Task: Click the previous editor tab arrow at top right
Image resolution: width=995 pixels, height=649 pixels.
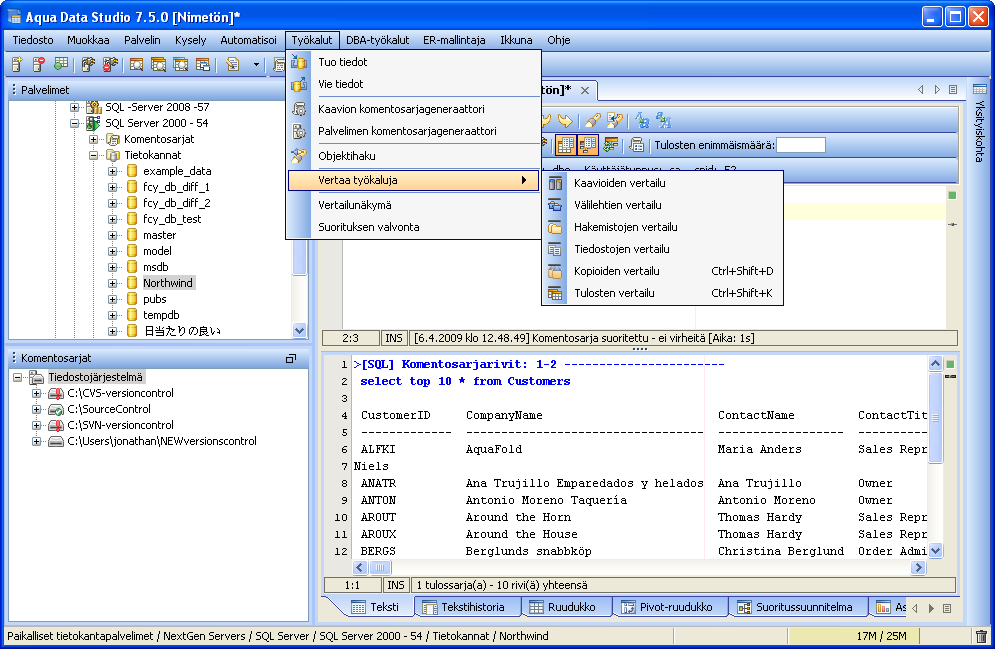Action: point(920,90)
